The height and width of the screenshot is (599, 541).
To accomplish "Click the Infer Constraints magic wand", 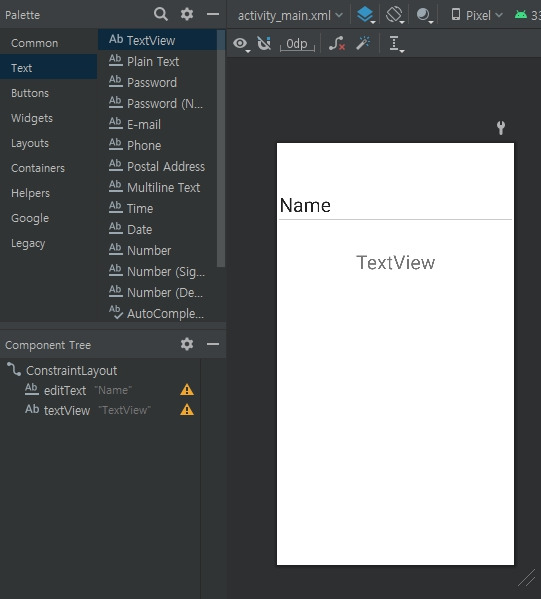I will click(x=363, y=43).
